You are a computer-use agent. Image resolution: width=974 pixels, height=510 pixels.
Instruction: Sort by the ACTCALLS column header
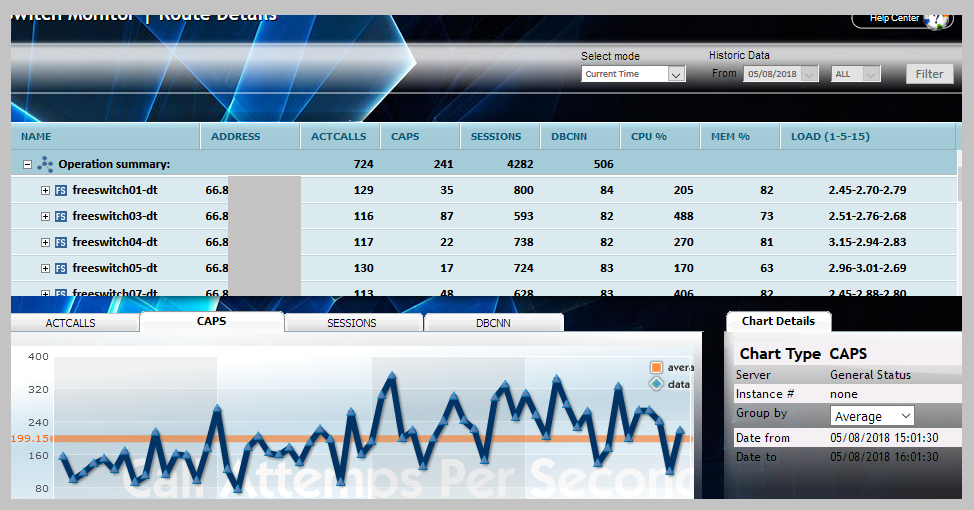[340, 137]
